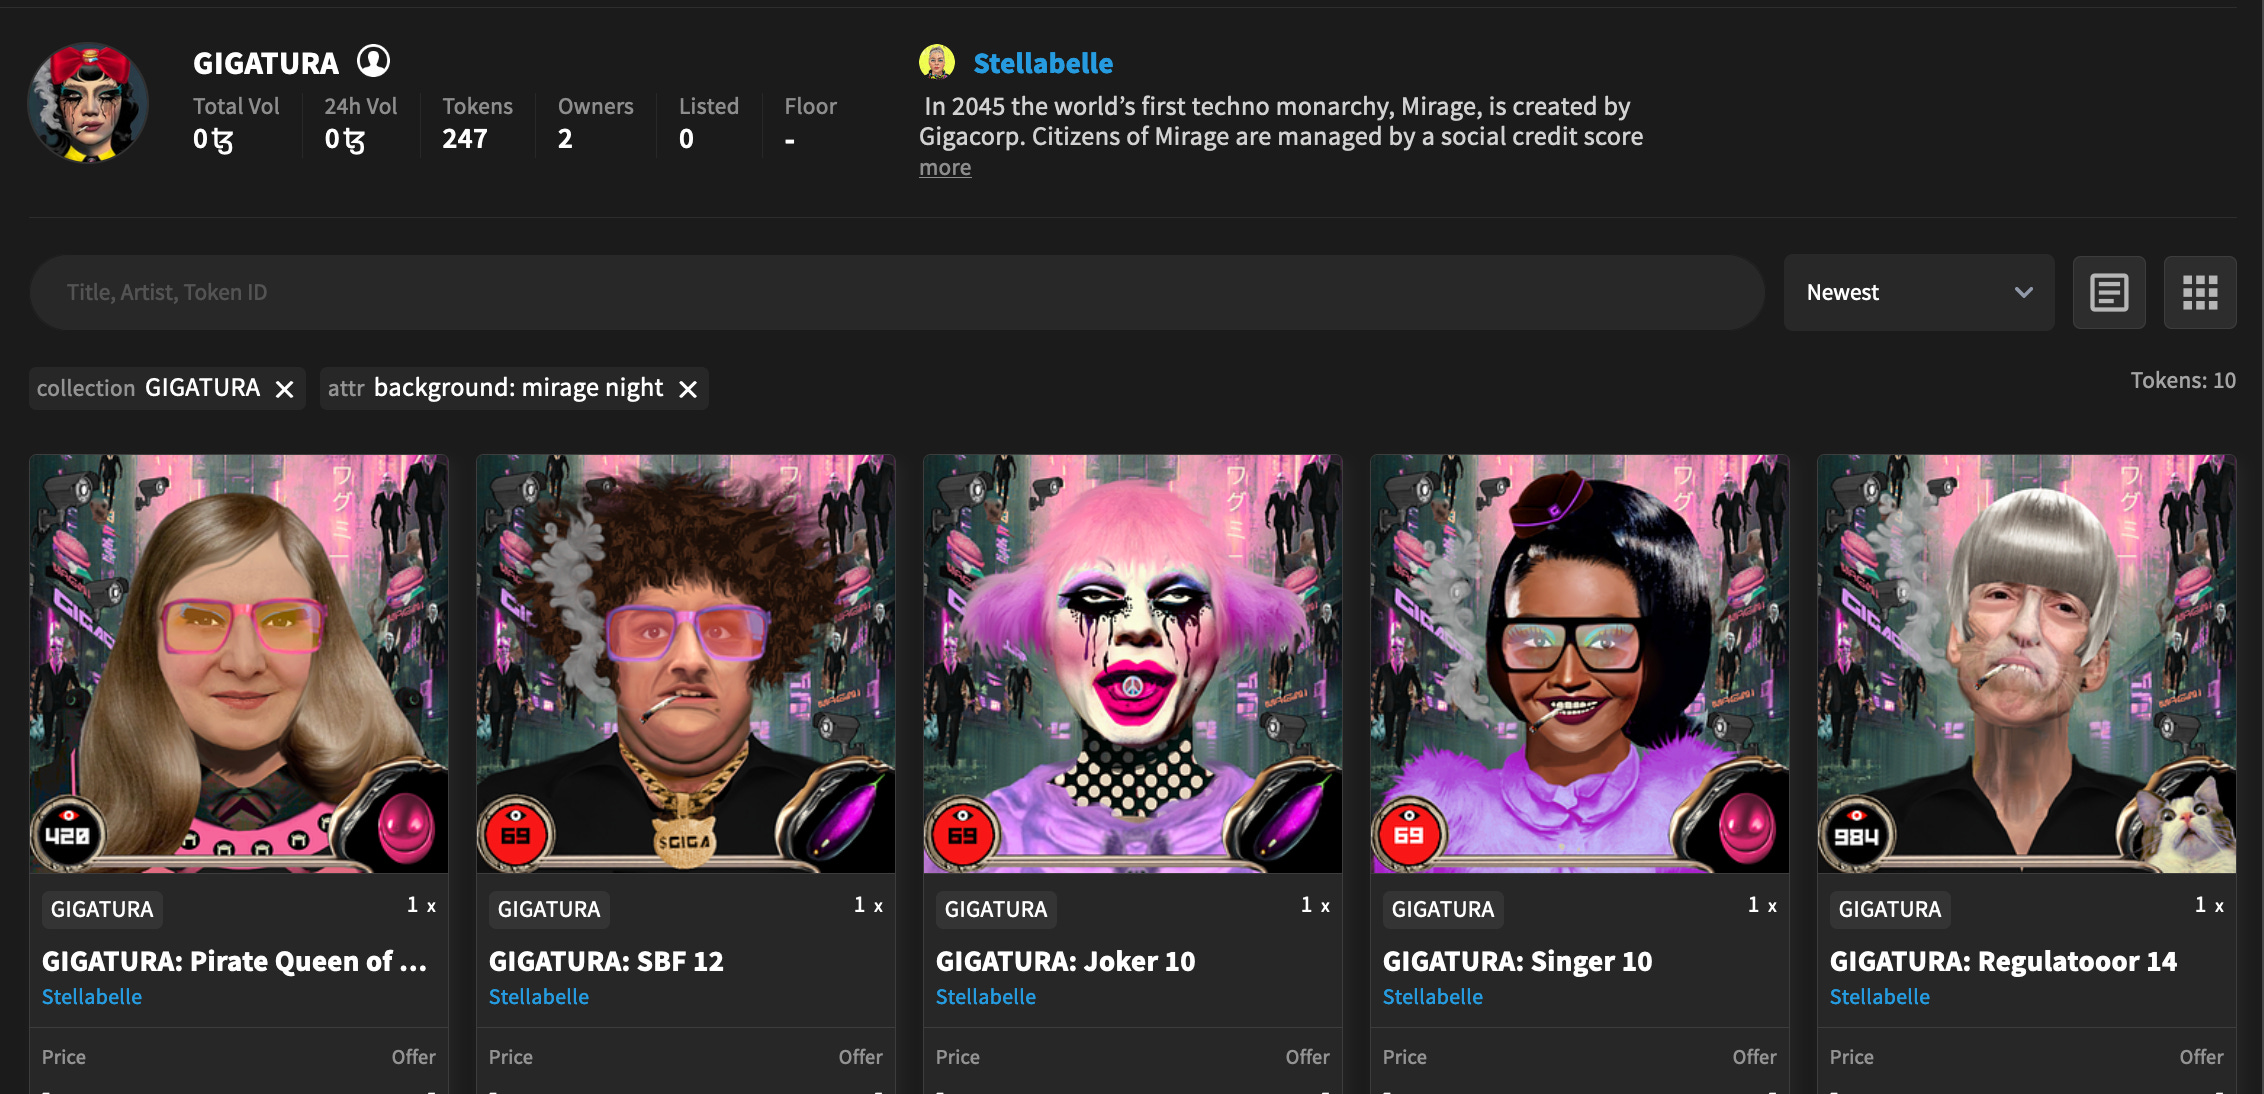2264x1094 pixels.
Task: Click the profile icon next to GIGATURA title
Action: point(373,62)
